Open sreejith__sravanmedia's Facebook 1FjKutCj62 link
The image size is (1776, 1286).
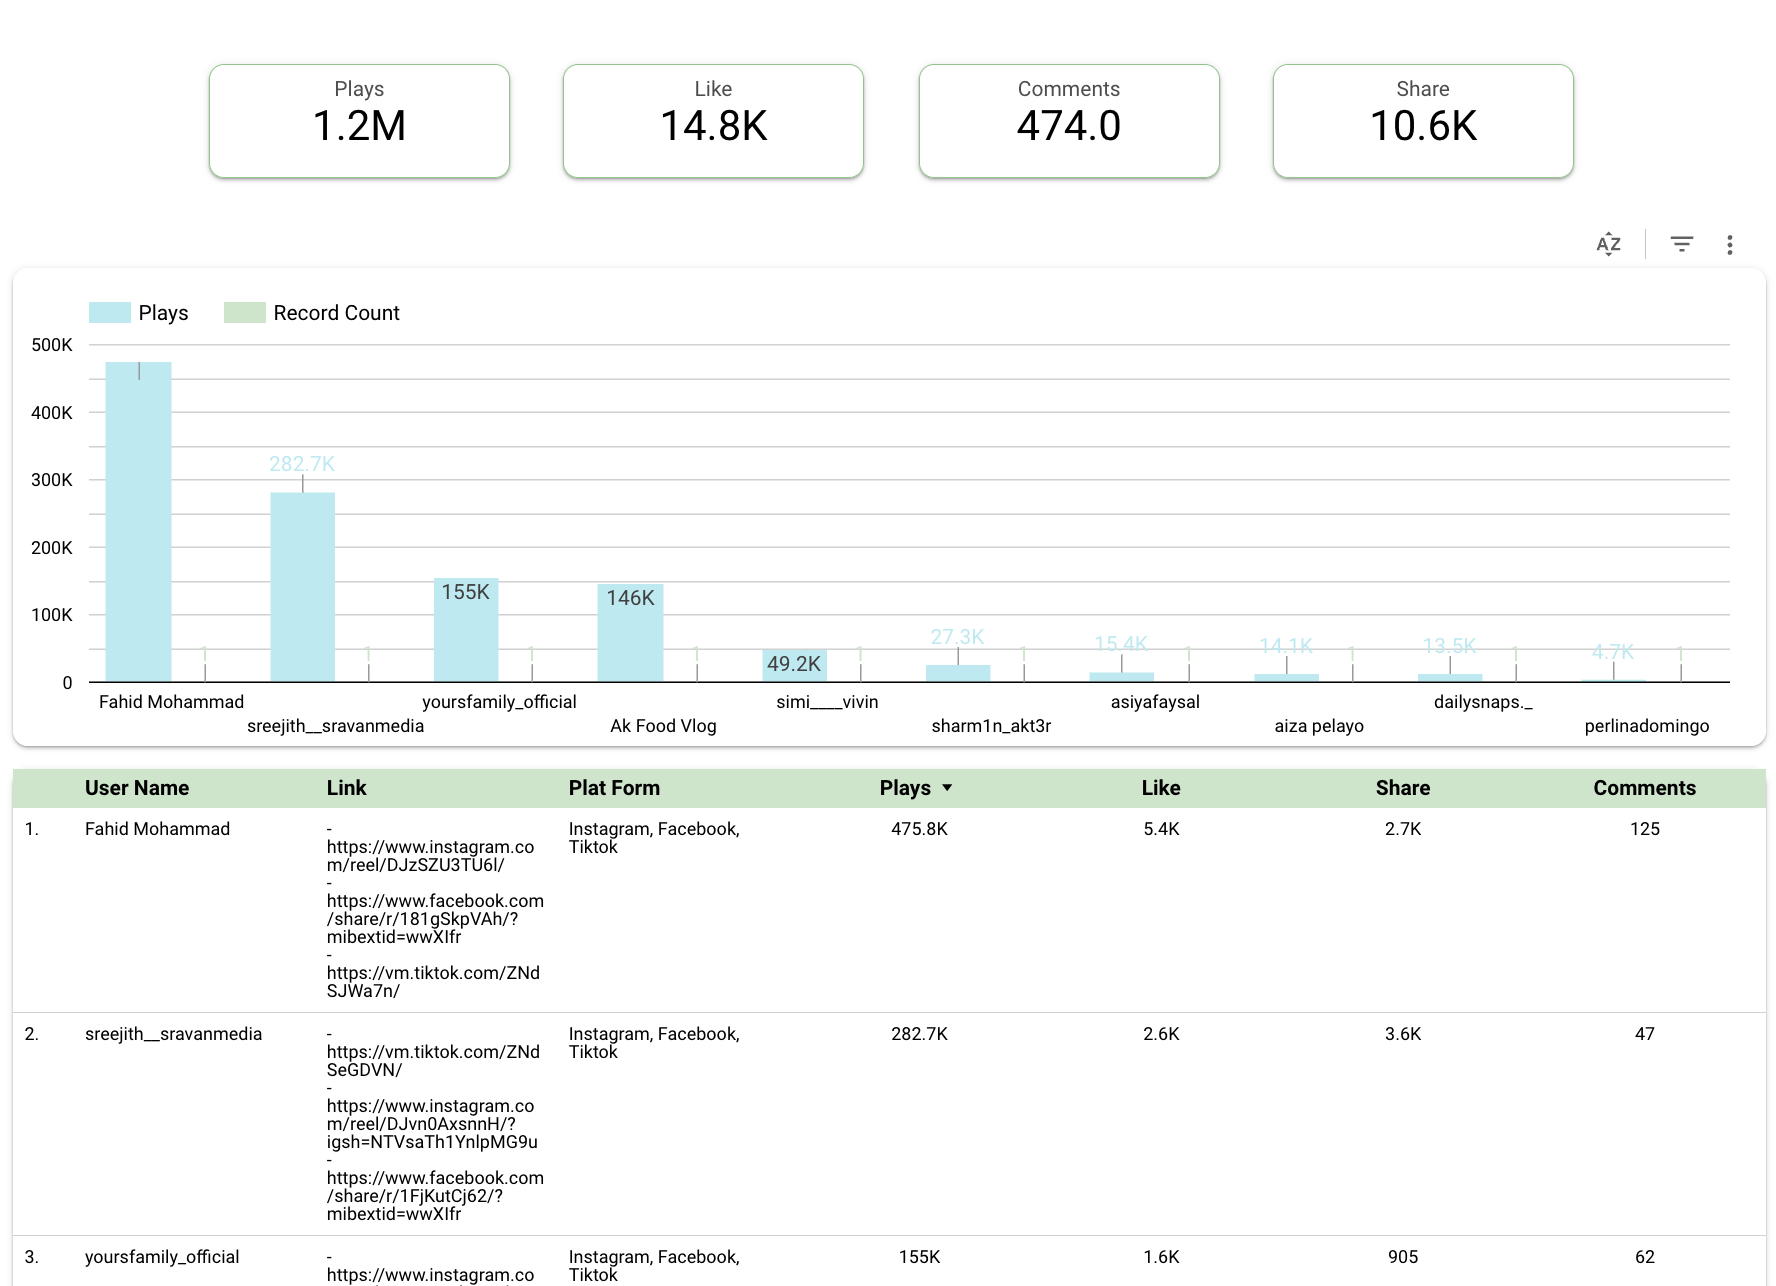point(435,1196)
